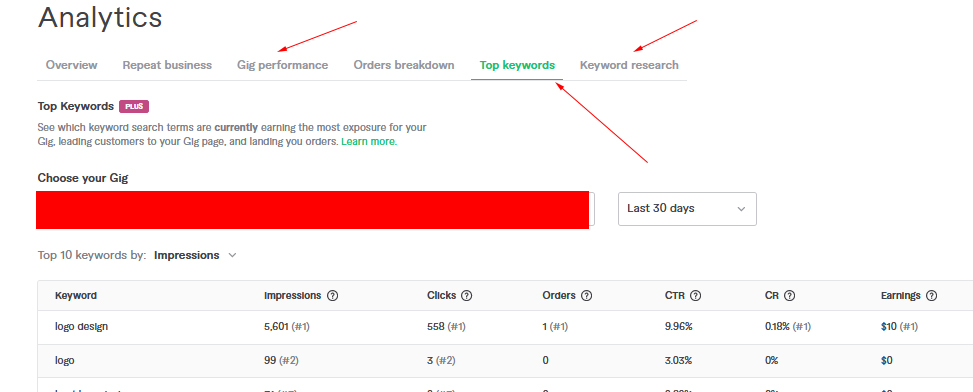Open the Choose your Gig selector
Image resolution: width=973 pixels, height=392 pixels.
(315, 210)
